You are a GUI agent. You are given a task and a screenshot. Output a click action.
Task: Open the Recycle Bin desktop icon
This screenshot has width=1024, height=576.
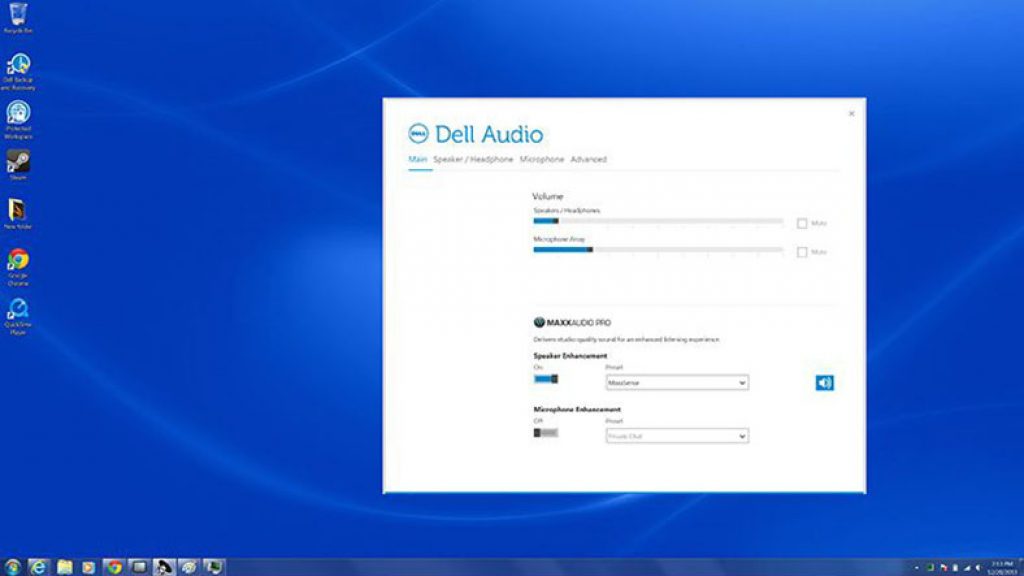coord(18,18)
